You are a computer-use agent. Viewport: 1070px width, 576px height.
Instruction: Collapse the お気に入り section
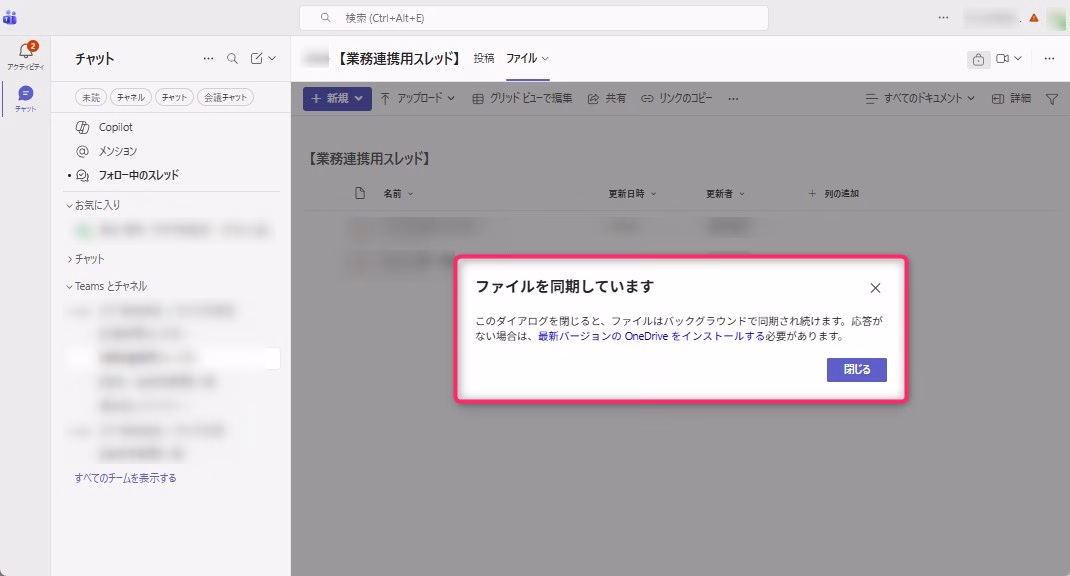92,205
